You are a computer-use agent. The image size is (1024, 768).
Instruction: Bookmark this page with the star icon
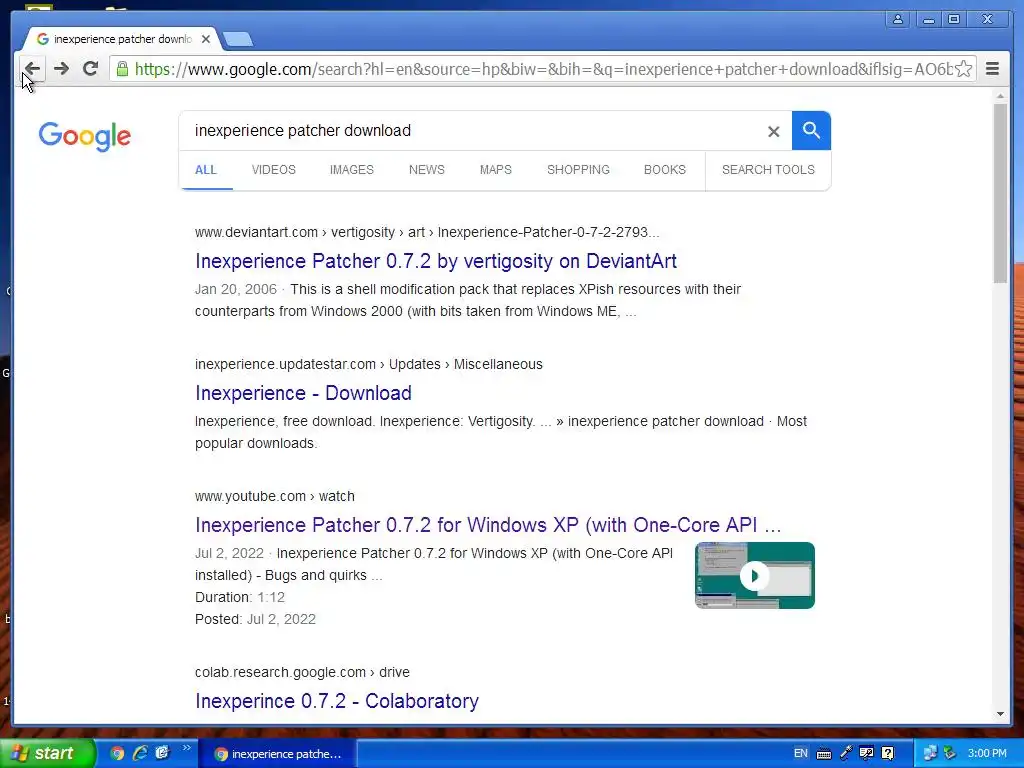coord(963,69)
